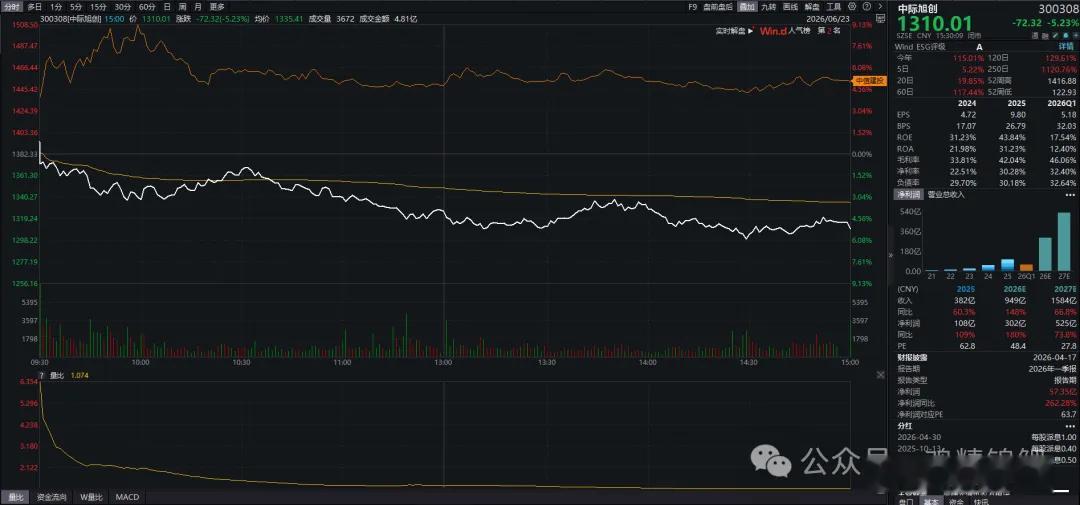
Task: Click the 27E forecast bar
Action: pos(1064,241)
